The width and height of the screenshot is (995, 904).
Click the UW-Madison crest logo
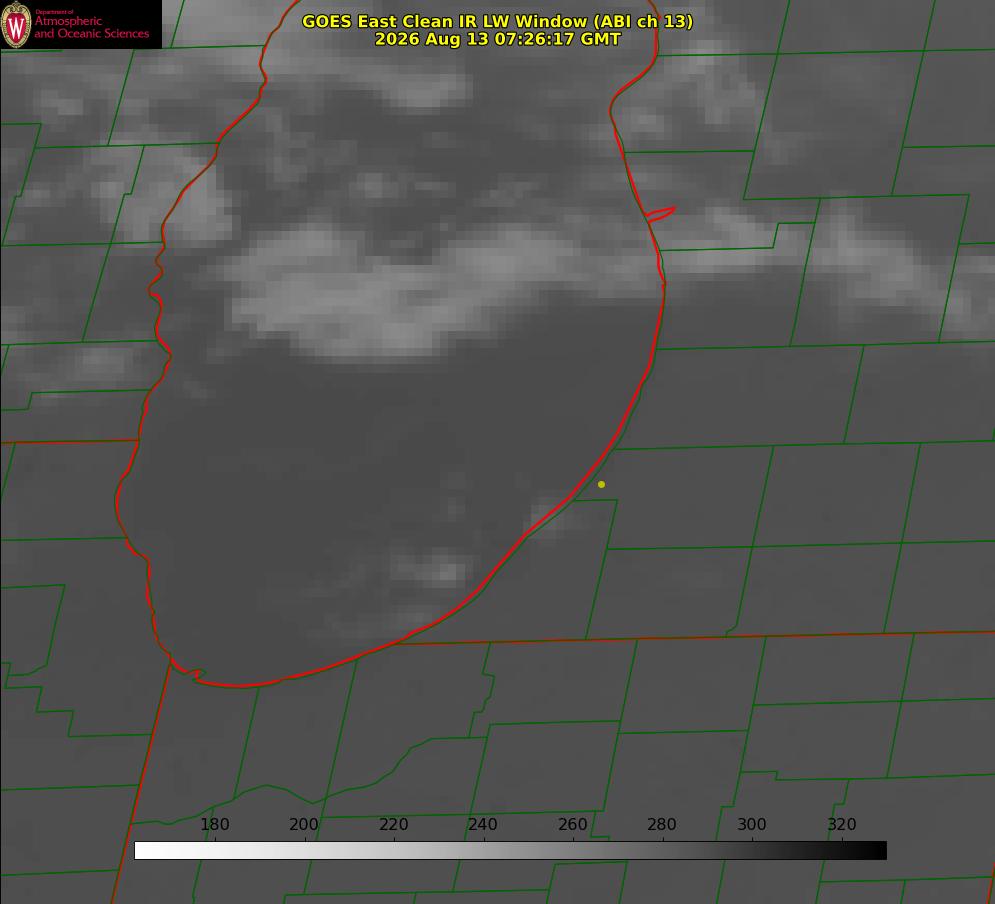click(16, 24)
